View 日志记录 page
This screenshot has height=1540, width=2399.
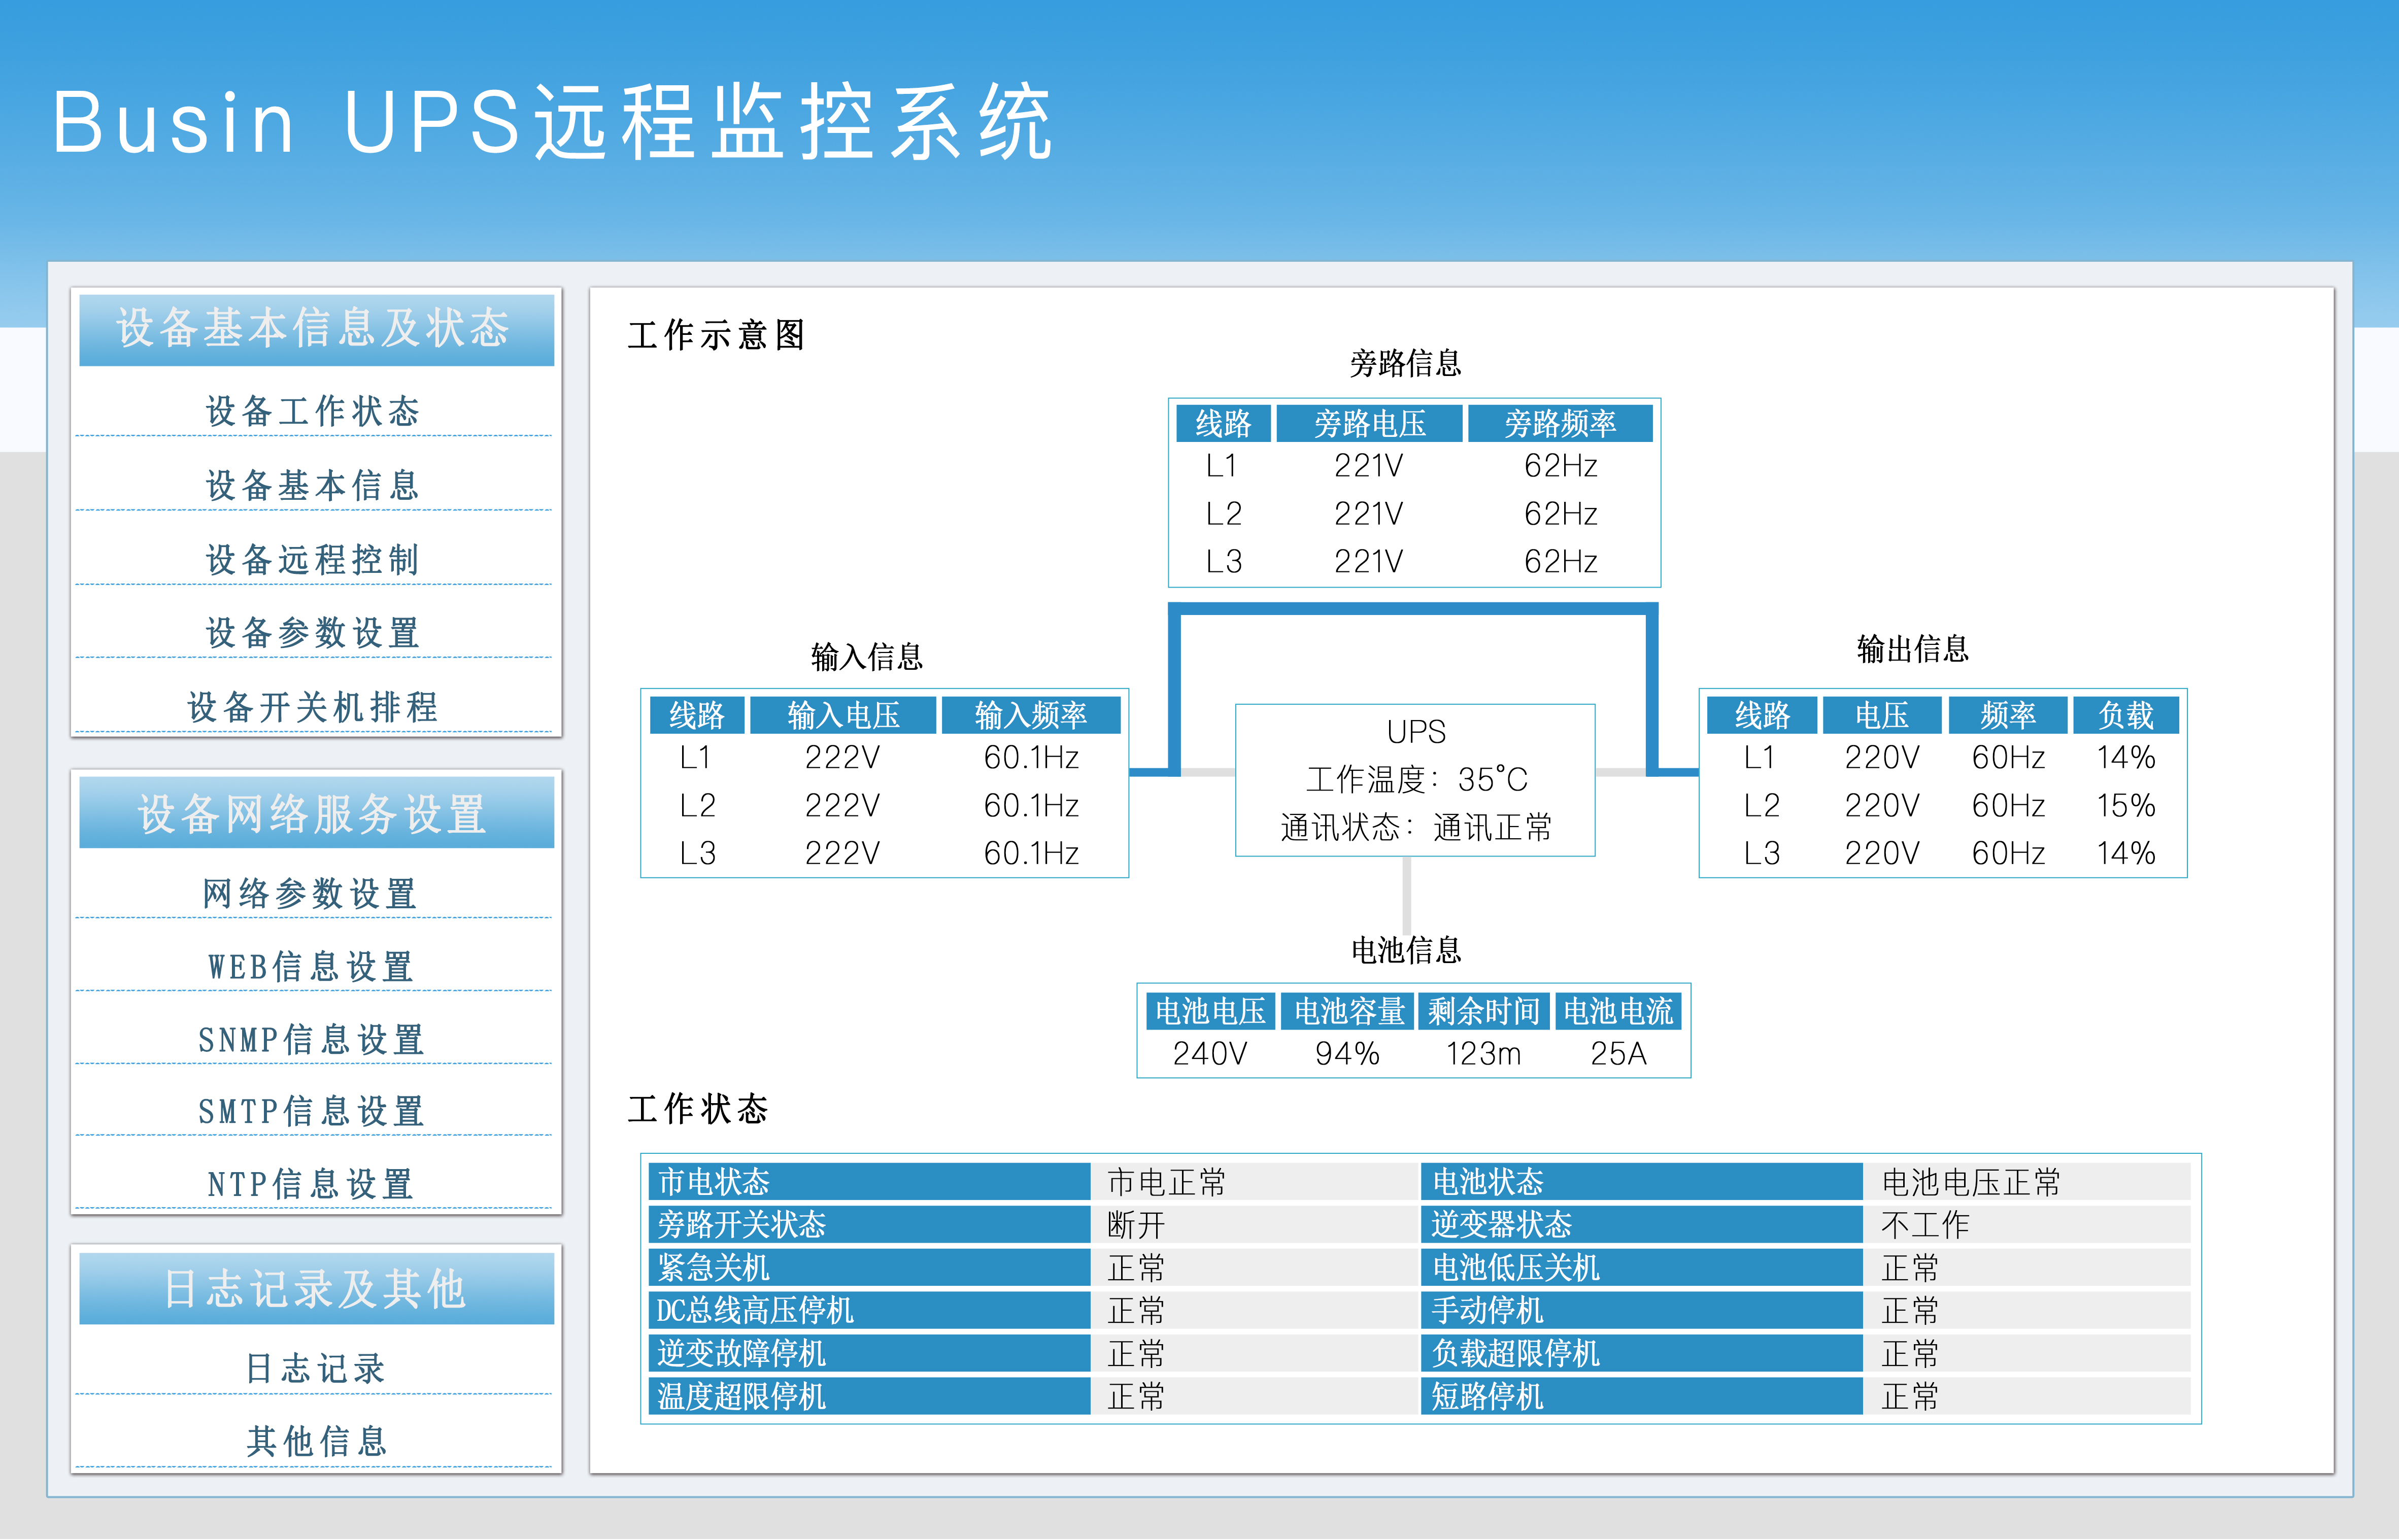[315, 1367]
